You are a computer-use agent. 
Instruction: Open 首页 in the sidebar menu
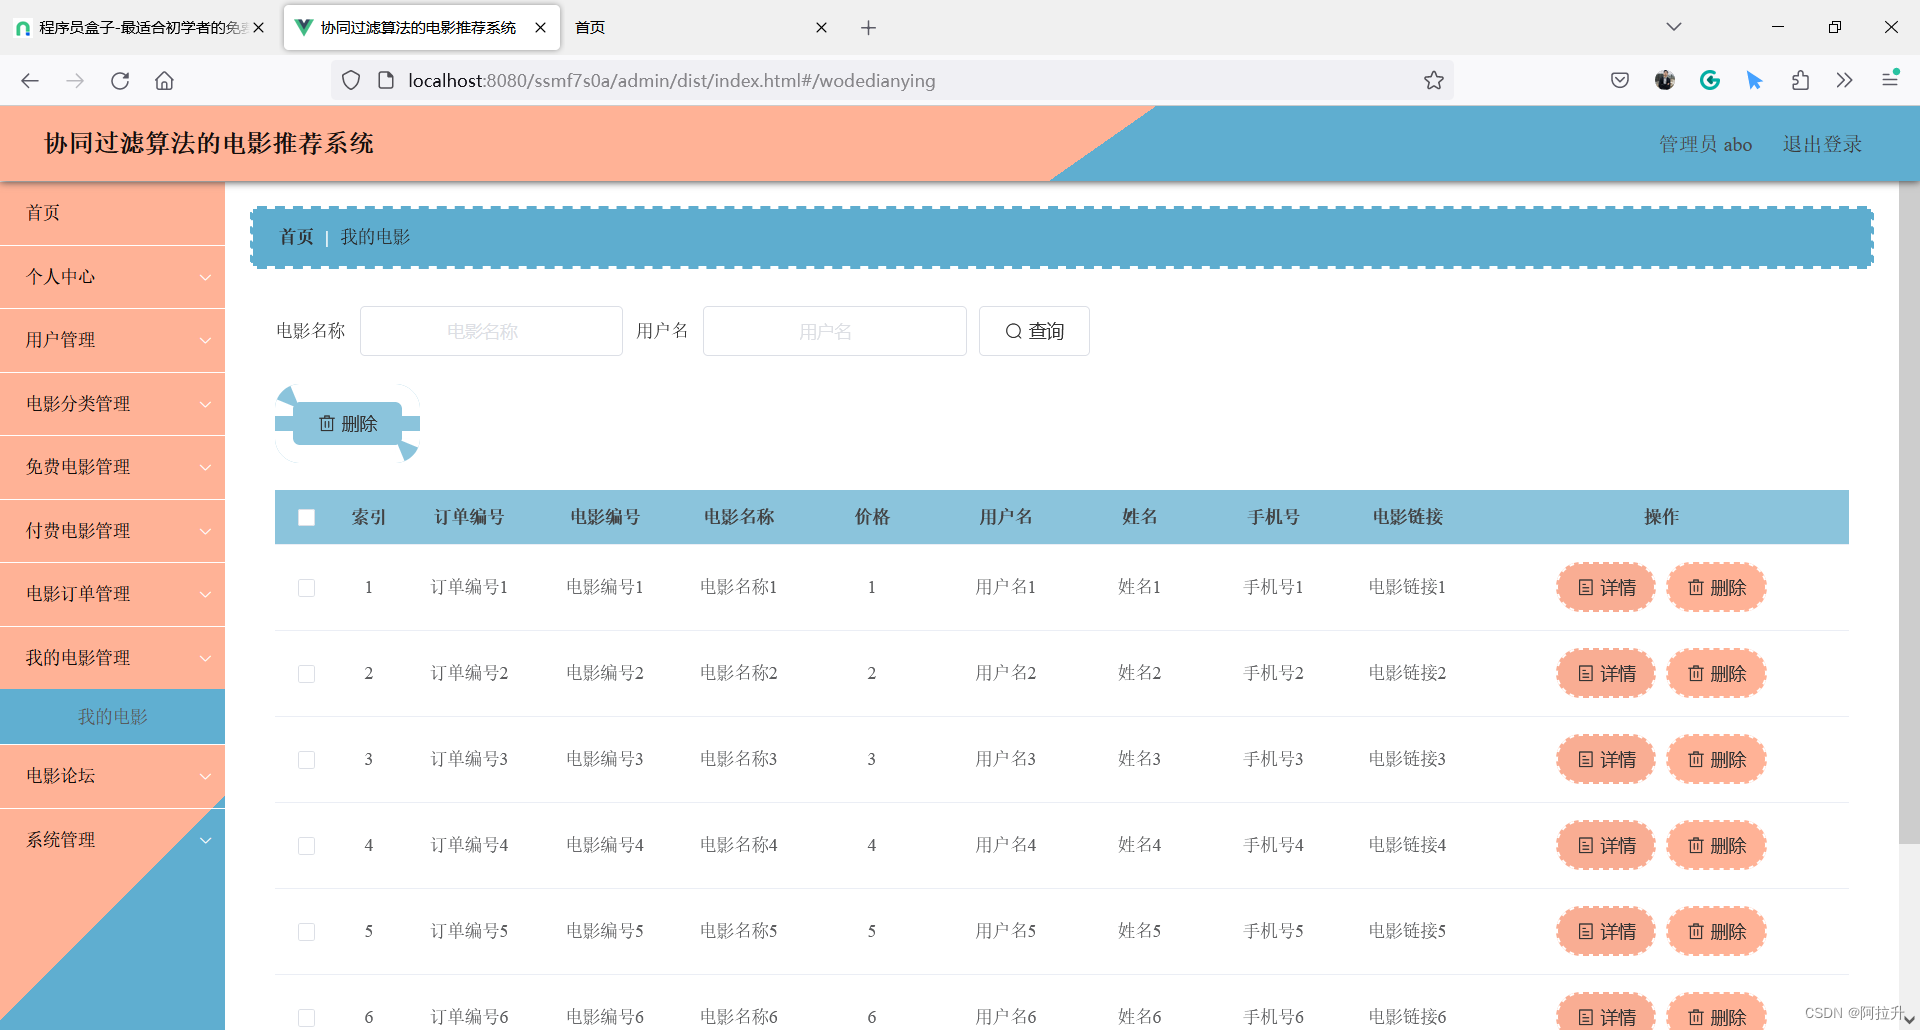[112, 213]
